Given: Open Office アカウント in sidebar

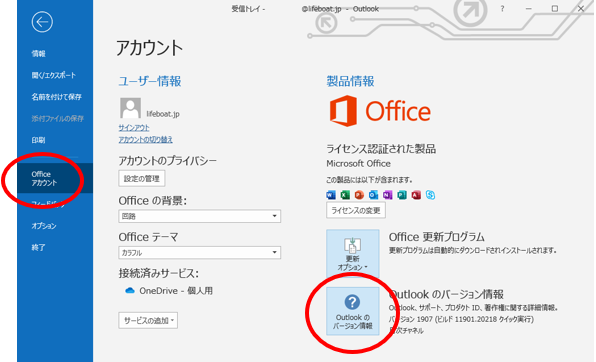Looking at the screenshot, I should pos(55,178).
